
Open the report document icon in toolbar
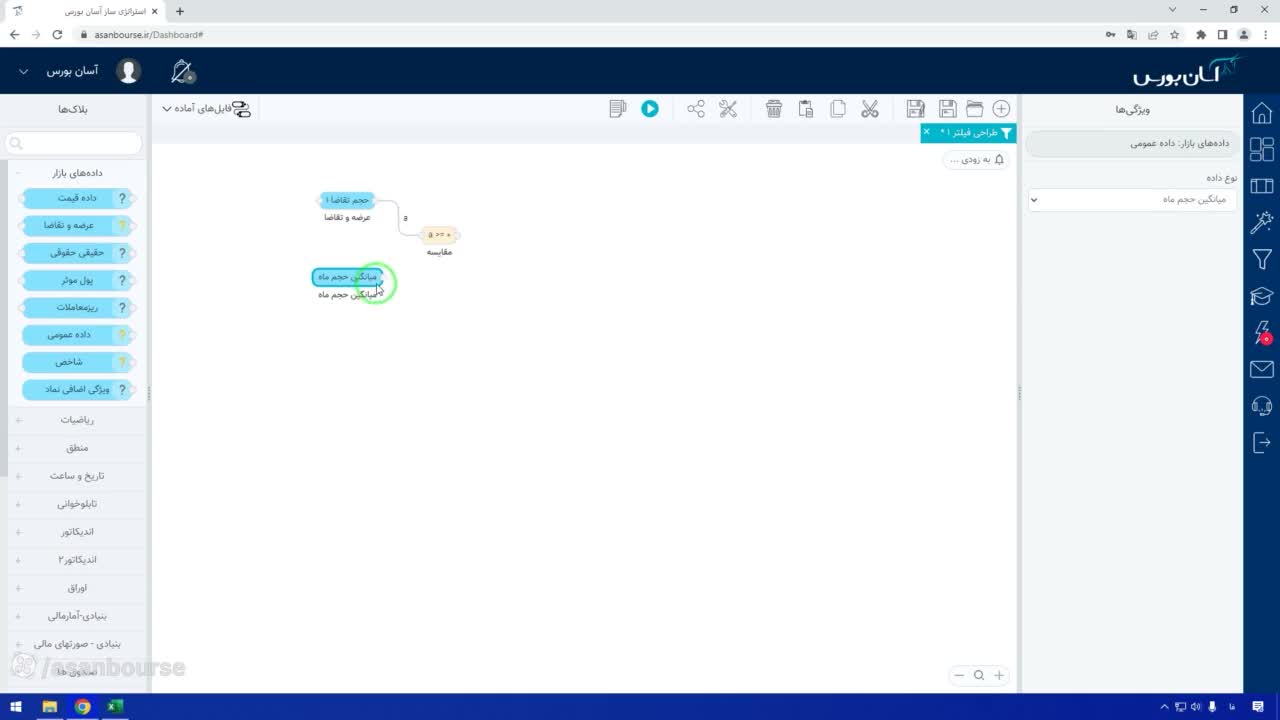point(618,109)
